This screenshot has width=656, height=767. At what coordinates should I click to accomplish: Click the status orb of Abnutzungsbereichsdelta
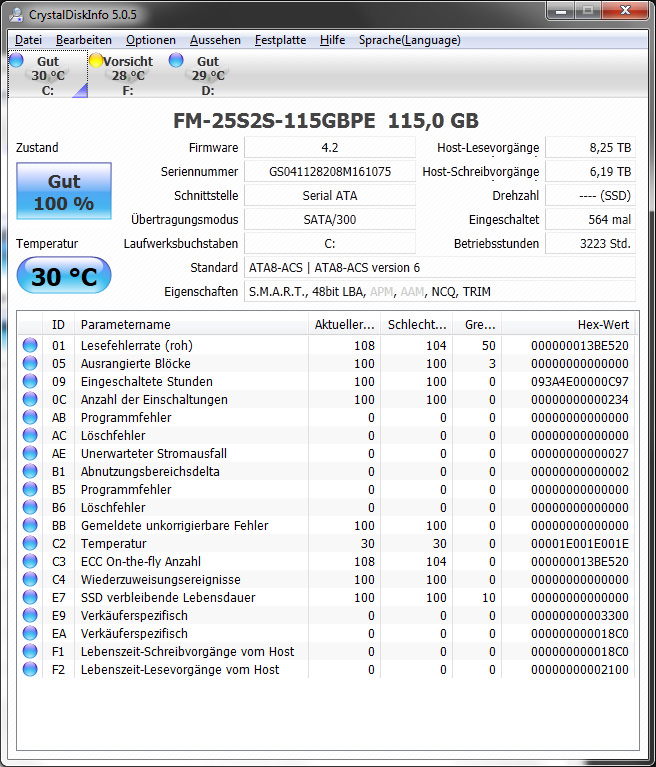point(30,472)
